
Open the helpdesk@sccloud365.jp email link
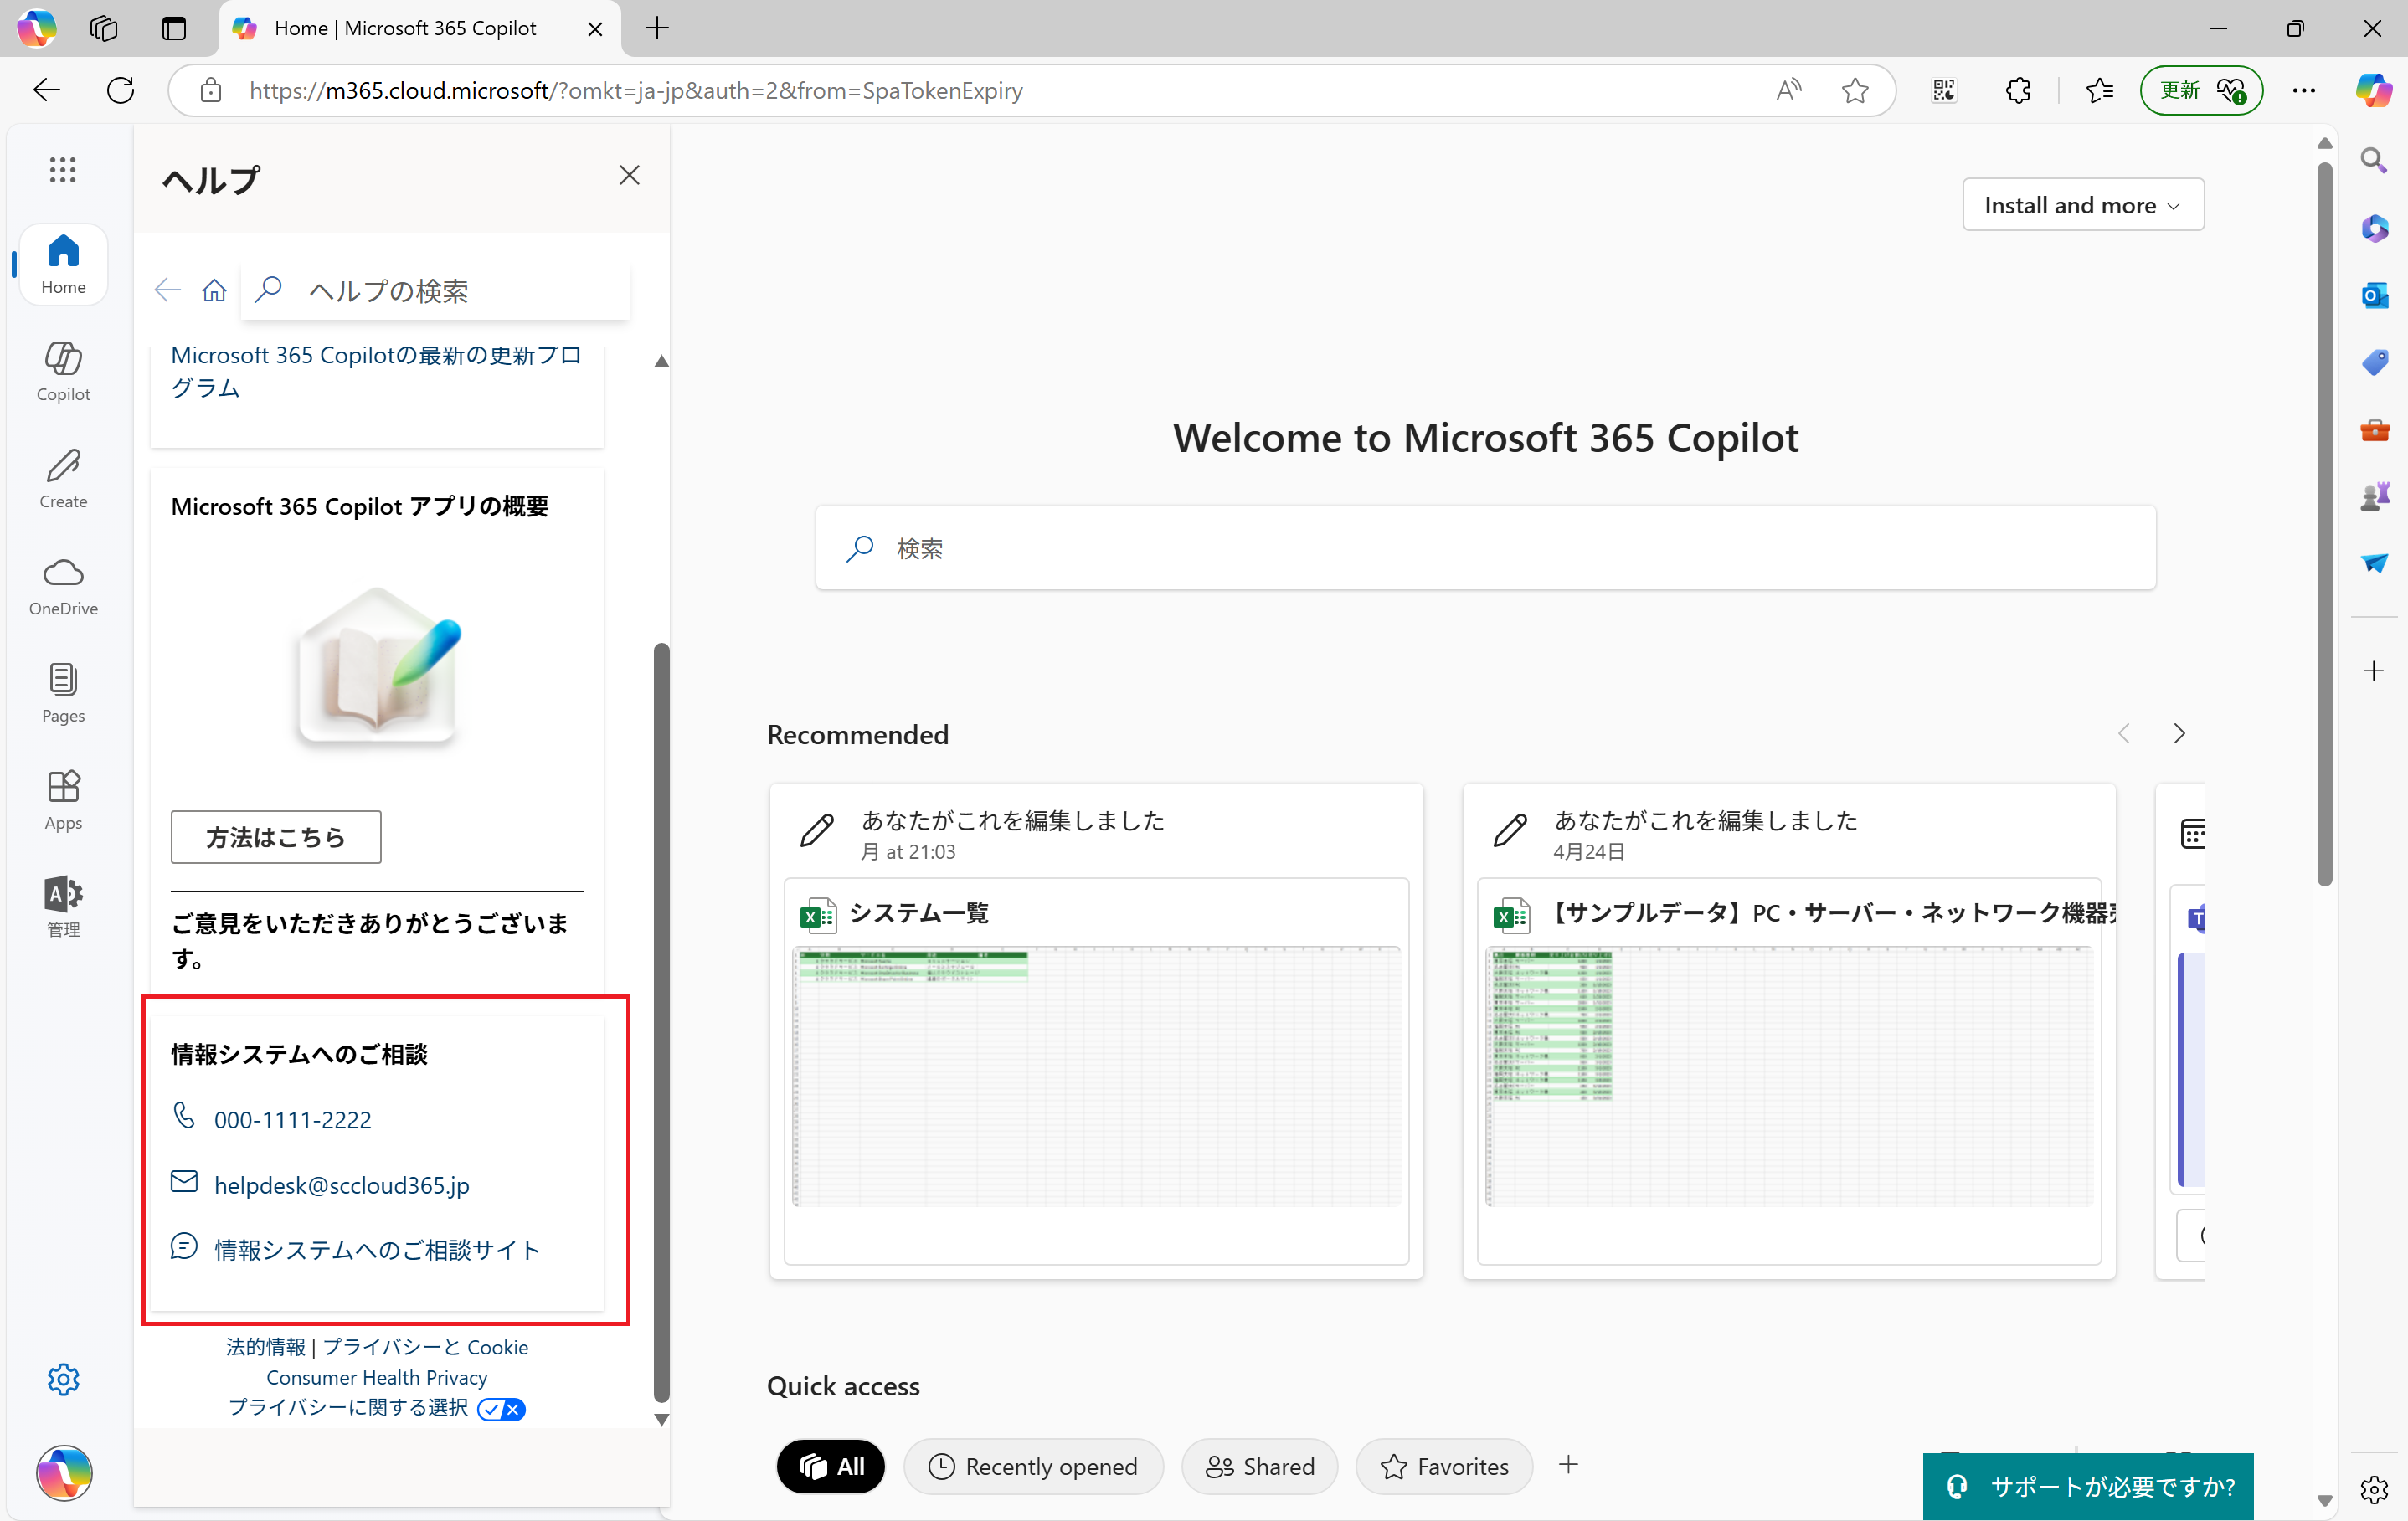click(341, 1185)
